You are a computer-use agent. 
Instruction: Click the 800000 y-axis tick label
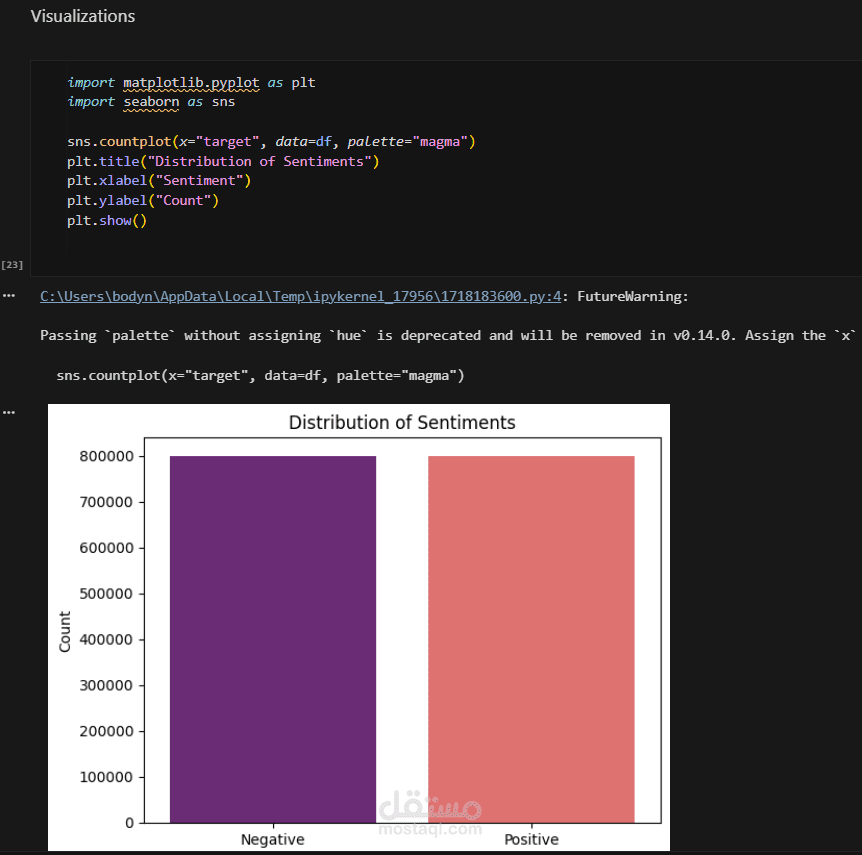click(107, 457)
